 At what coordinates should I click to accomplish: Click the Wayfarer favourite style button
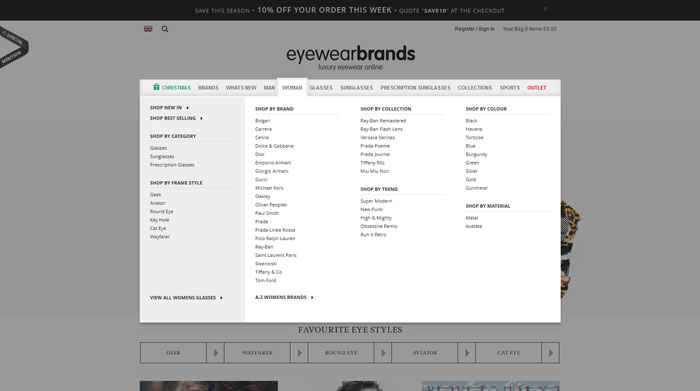point(257,353)
